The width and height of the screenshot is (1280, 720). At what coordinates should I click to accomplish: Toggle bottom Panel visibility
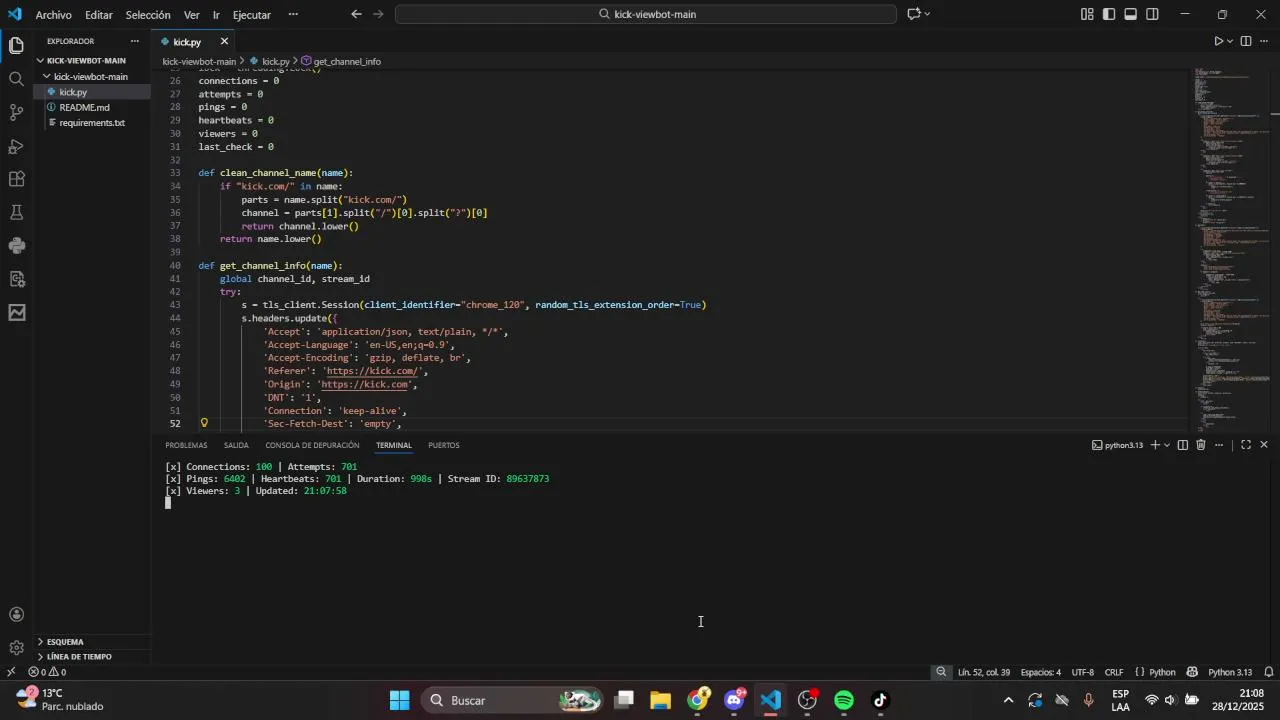(1131, 14)
